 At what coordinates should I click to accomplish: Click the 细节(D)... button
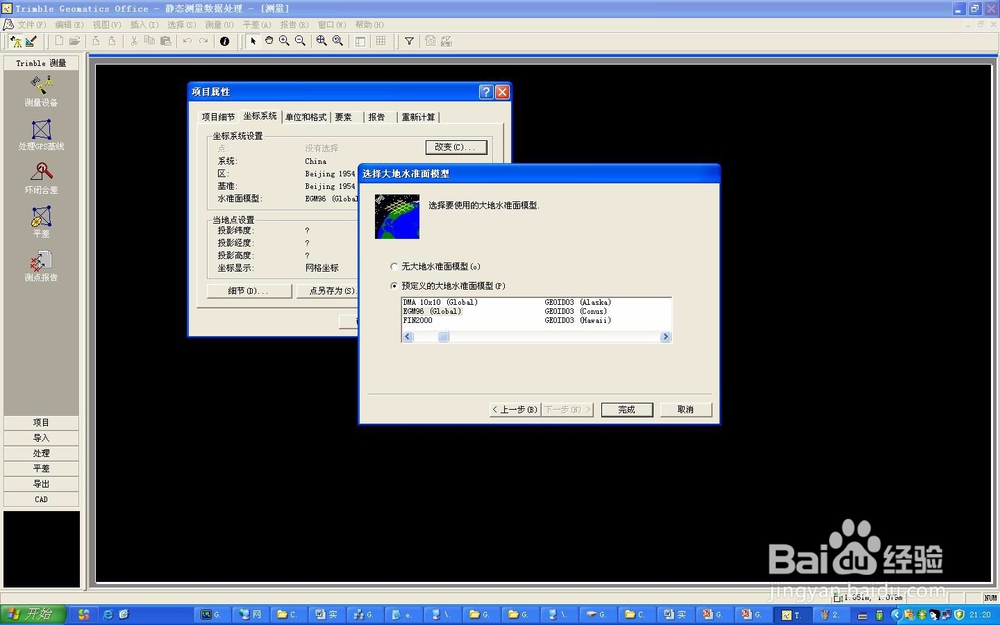coord(249,291)
